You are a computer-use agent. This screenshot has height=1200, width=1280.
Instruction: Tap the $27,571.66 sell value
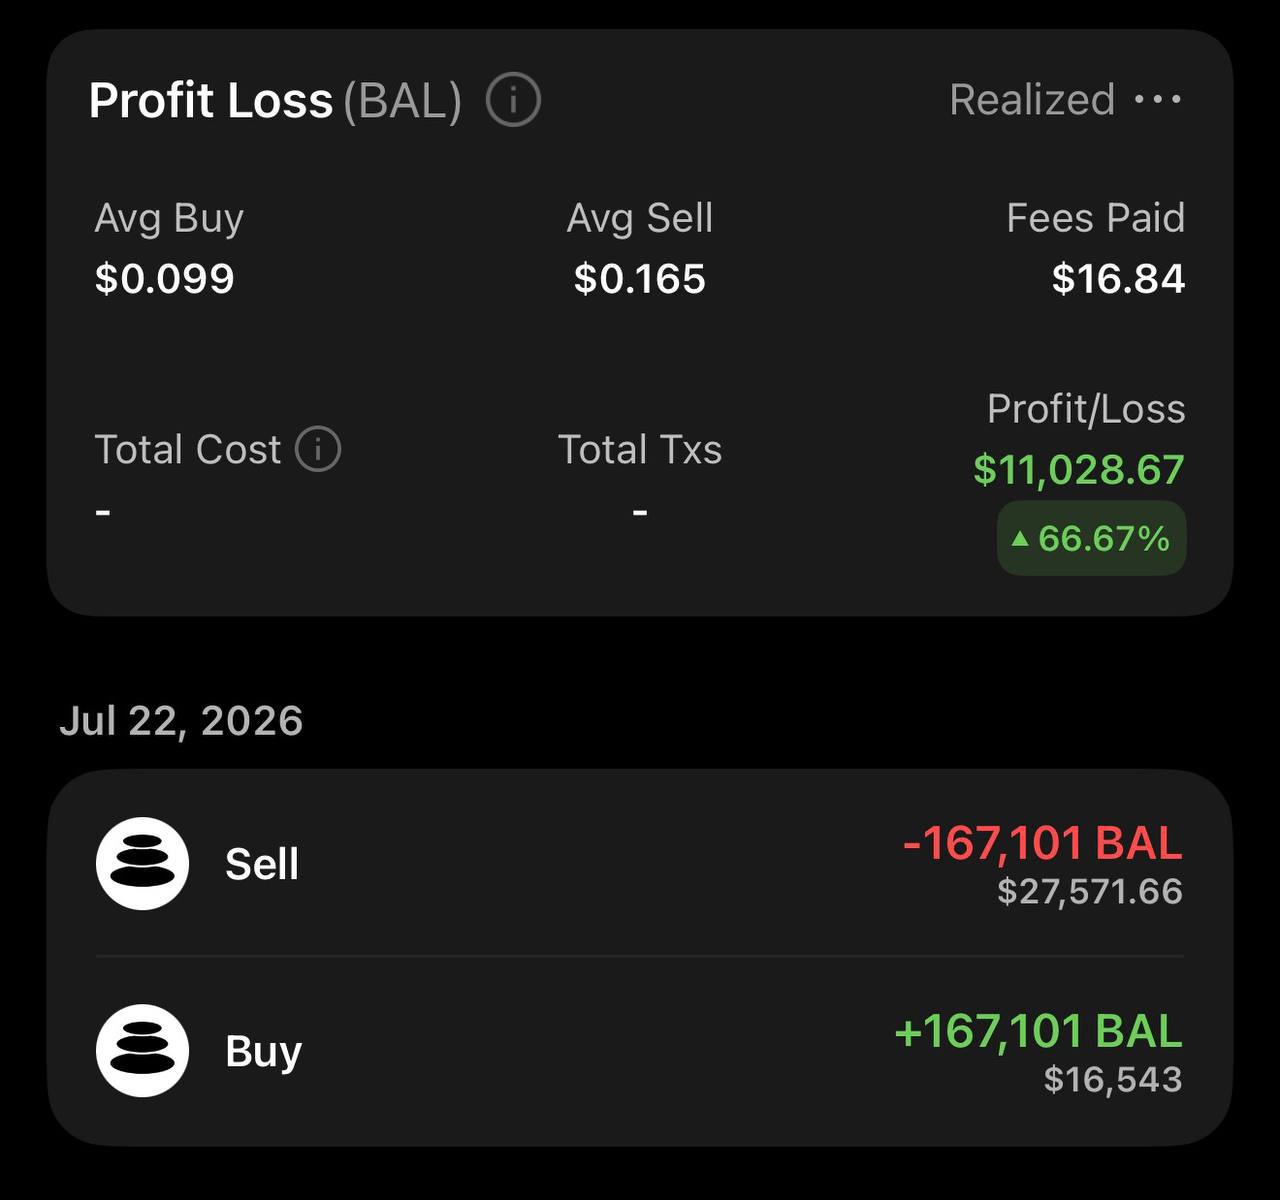pos(1090,891)
